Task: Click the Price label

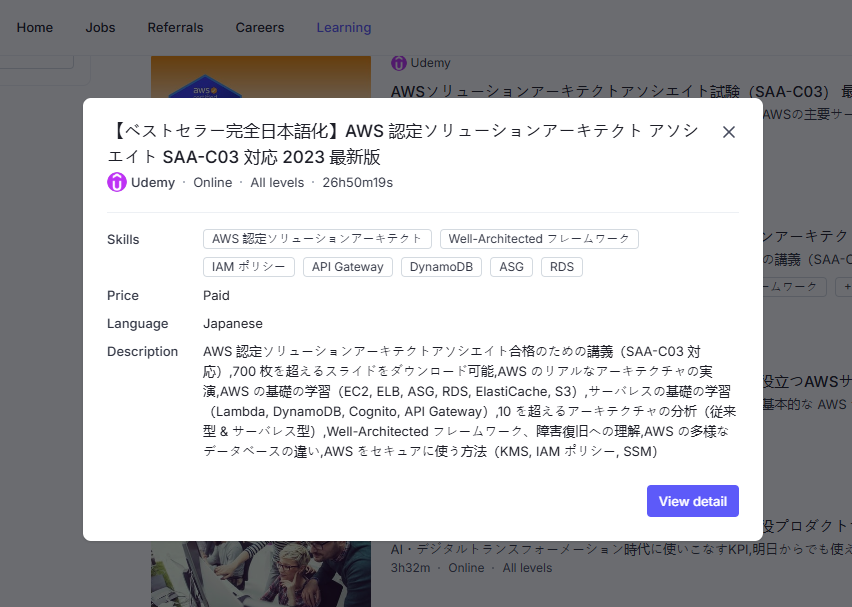Action: click(x=123, y=296)
